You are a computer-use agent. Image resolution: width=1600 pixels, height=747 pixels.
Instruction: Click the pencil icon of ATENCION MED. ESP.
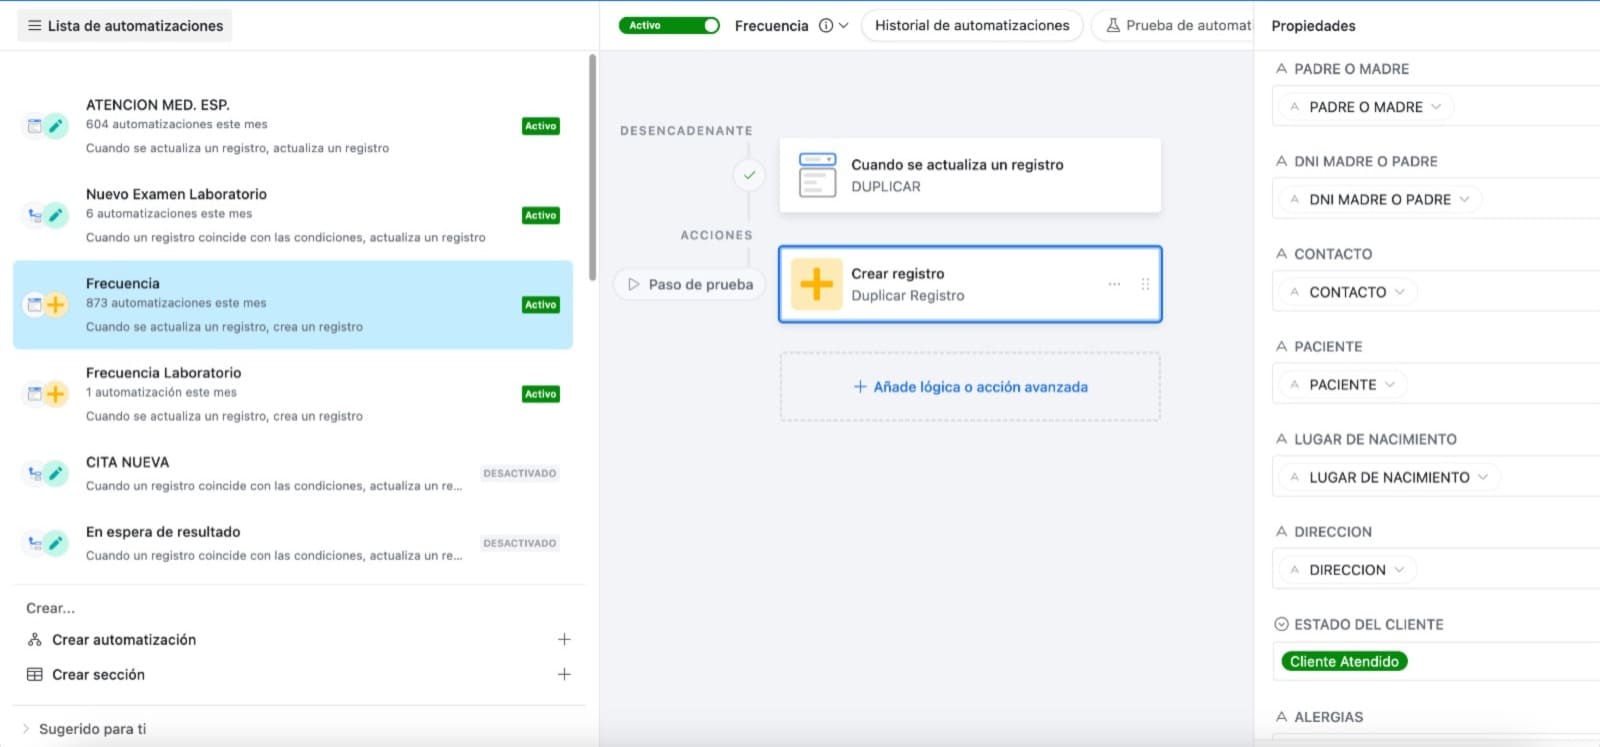point(56,126)
